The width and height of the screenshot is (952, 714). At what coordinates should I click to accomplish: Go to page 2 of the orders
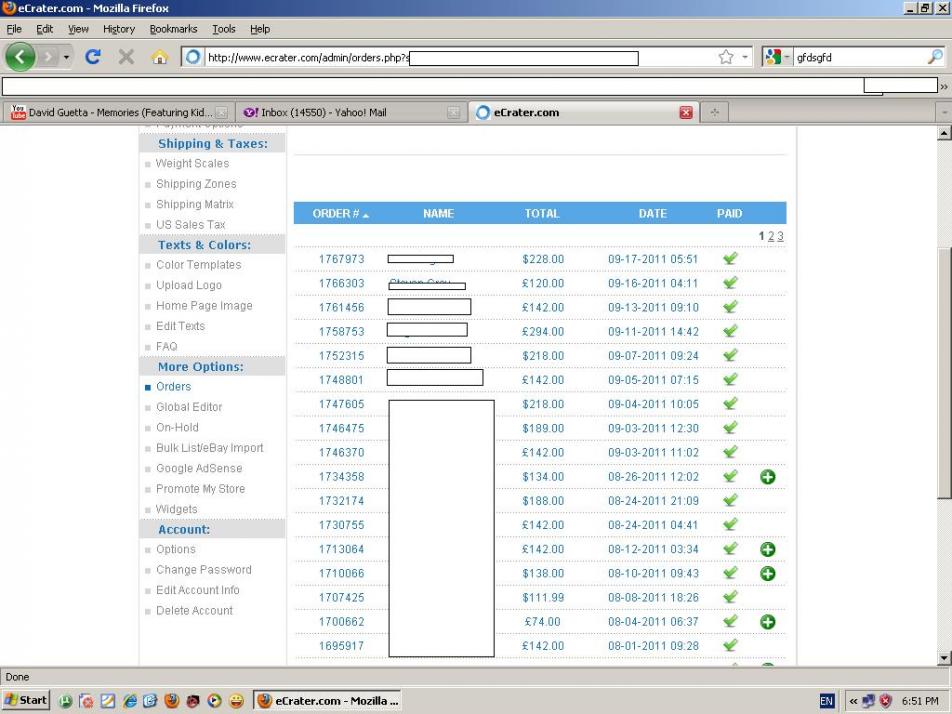click(770, 237)
